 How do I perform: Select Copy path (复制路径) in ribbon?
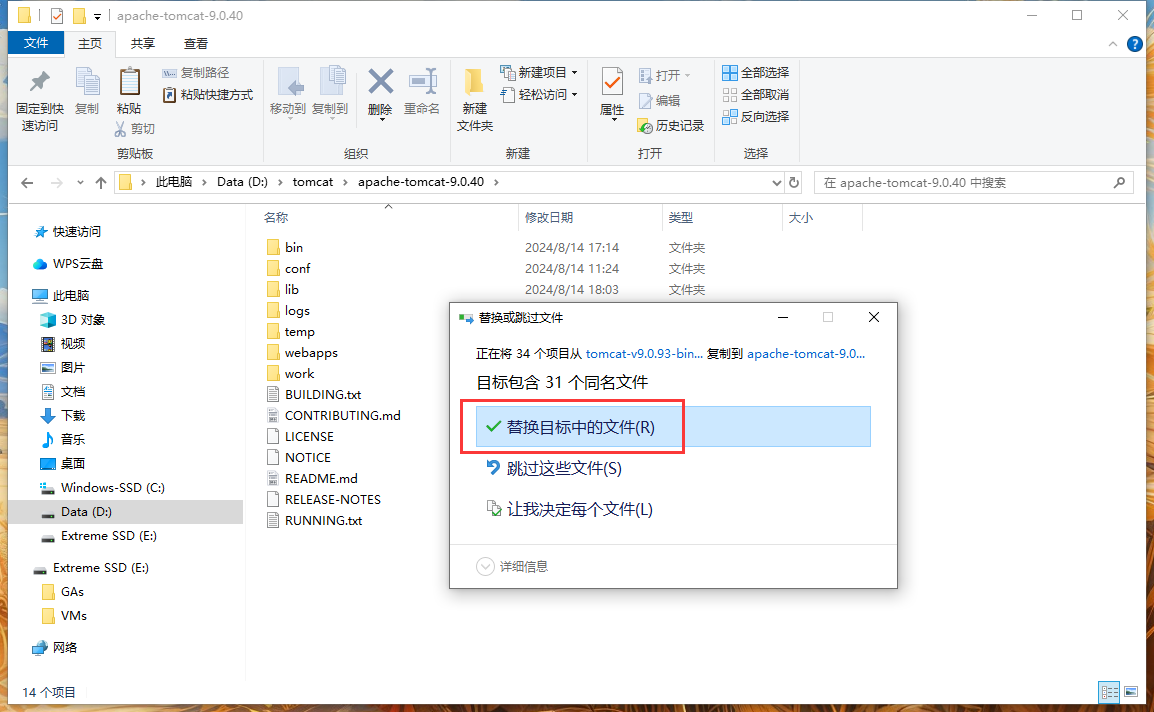(196, 72)
